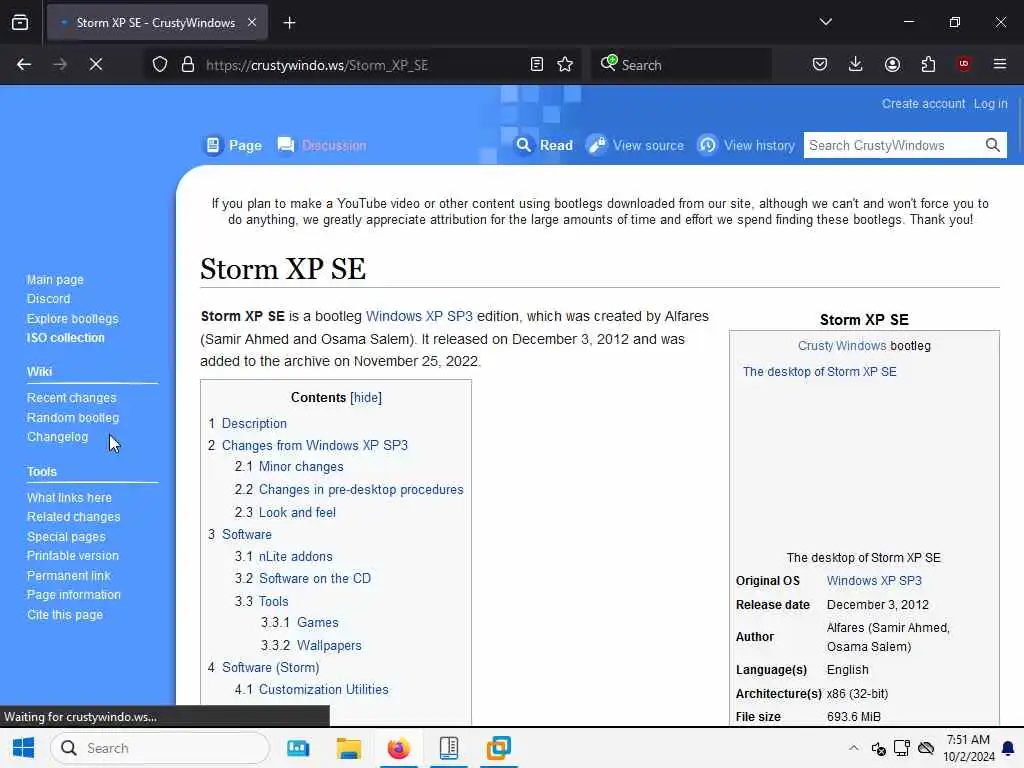The width and height of the screenshot is (1024, 768).
Task: Open the VMware icon on the taskbar
Action: (499, 748)
